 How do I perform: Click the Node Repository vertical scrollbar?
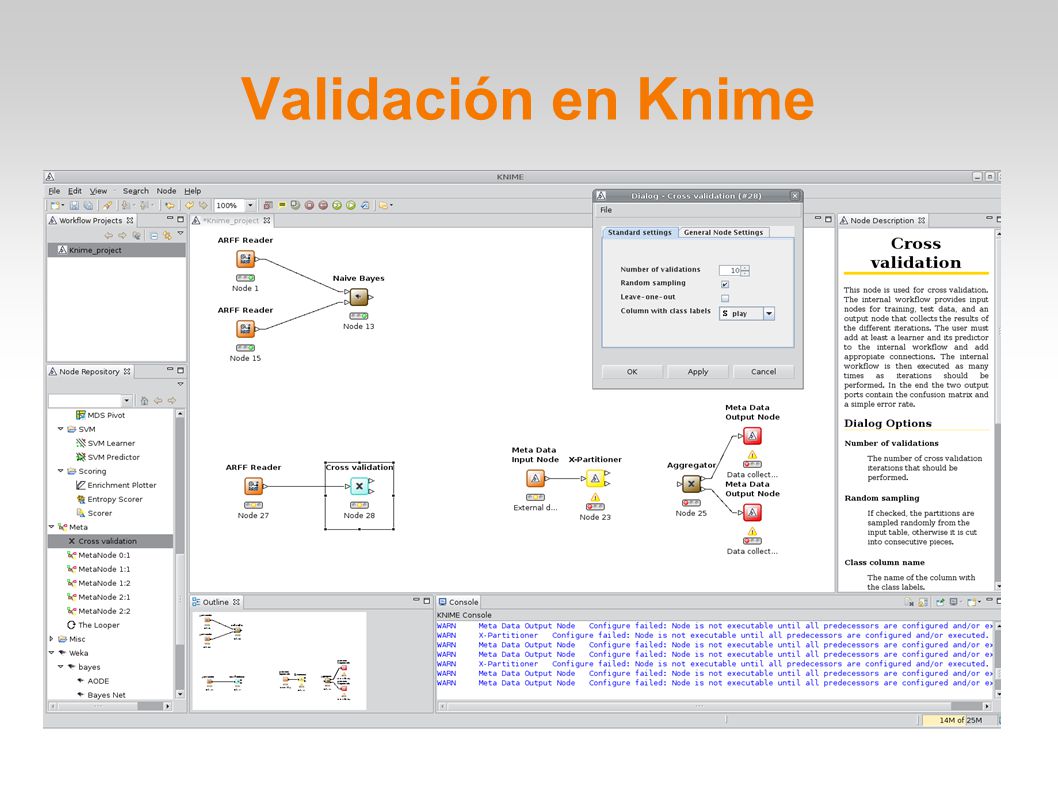coord(179,554)
